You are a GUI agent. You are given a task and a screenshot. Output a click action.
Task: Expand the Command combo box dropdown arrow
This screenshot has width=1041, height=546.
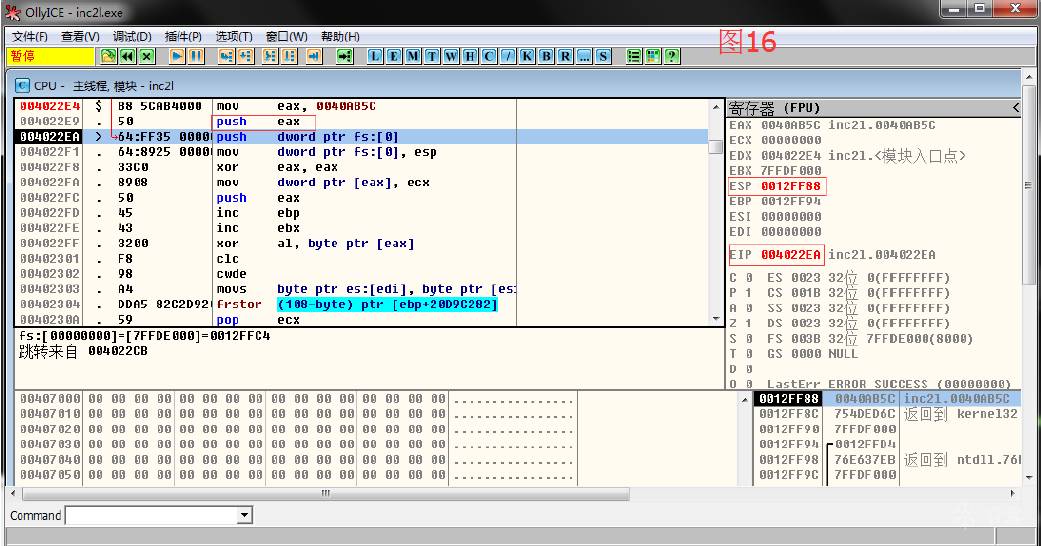pyautogui.click(x=244, y=515)
